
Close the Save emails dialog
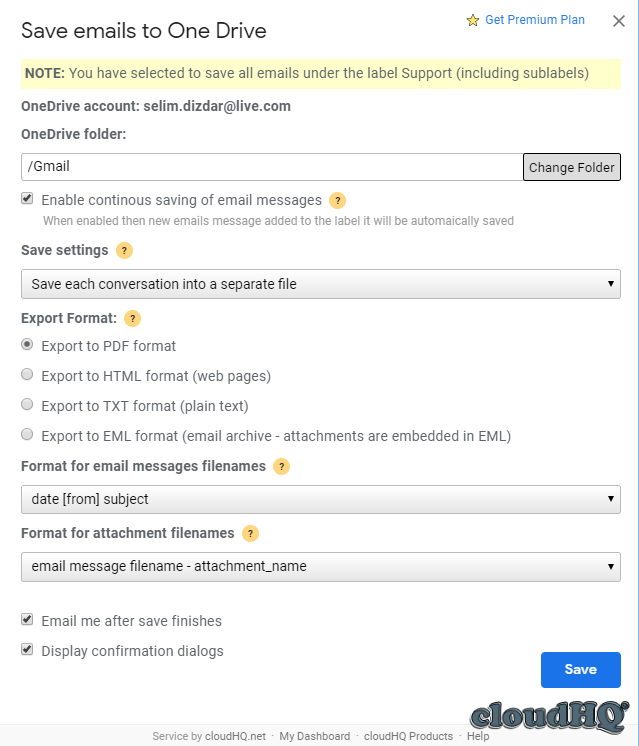tap(619, 20)
